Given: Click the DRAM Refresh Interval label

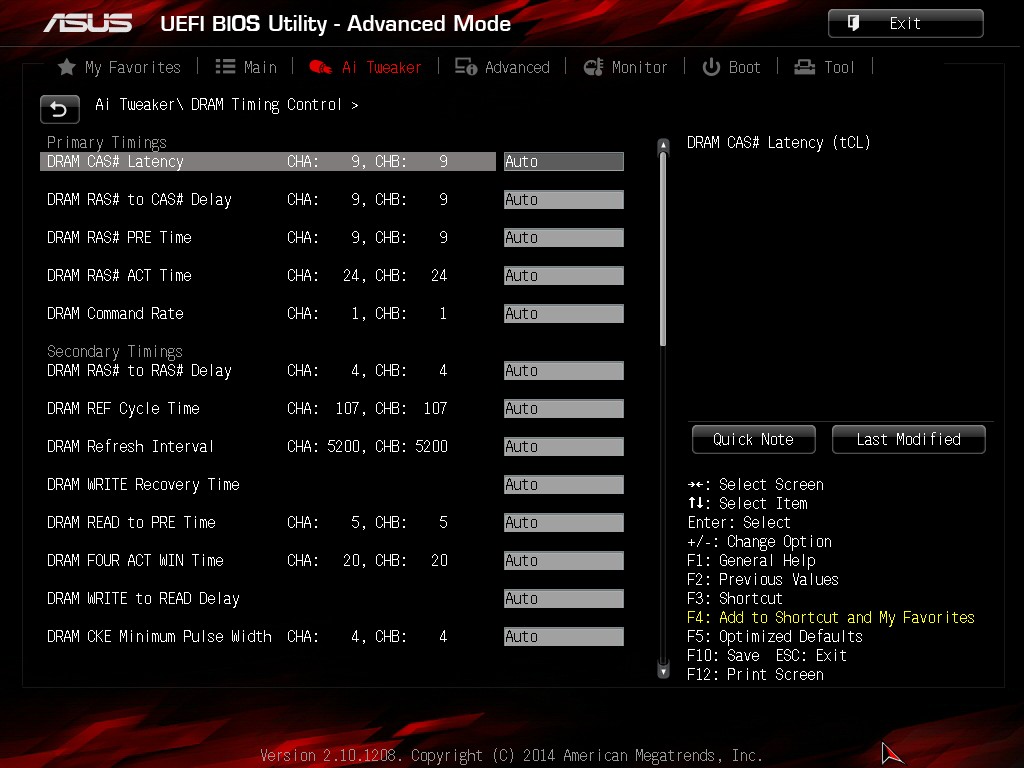Looking at the screenshot, I should (130, 447).
